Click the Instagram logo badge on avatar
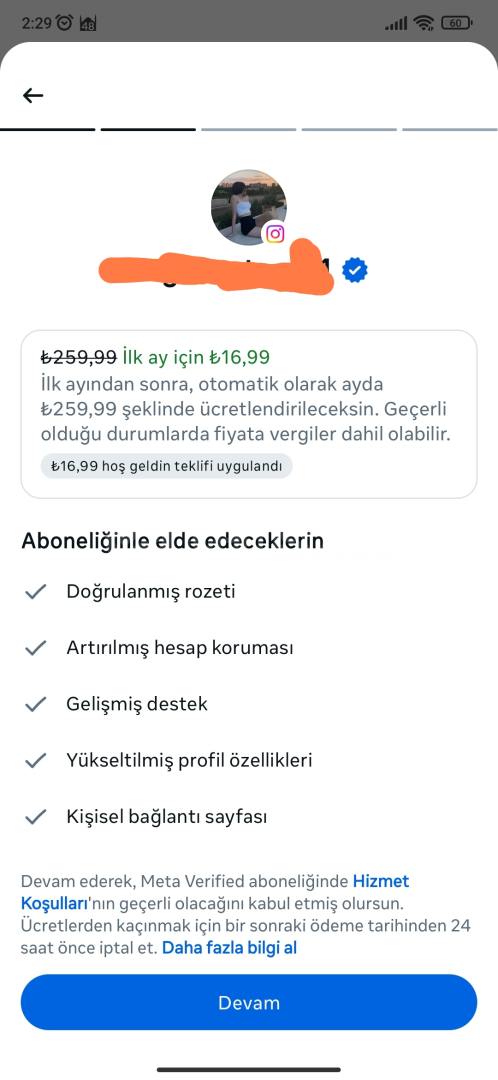The width and height of the screenshot is (498, 1080). pyautogui.click(x=275, y=233)
